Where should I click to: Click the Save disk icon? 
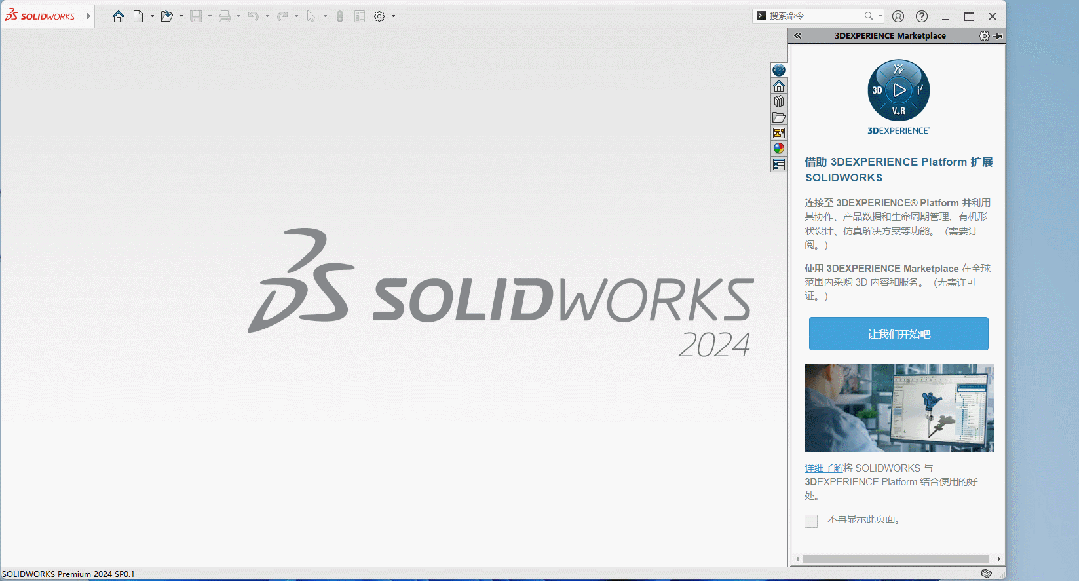coord(196,16)
